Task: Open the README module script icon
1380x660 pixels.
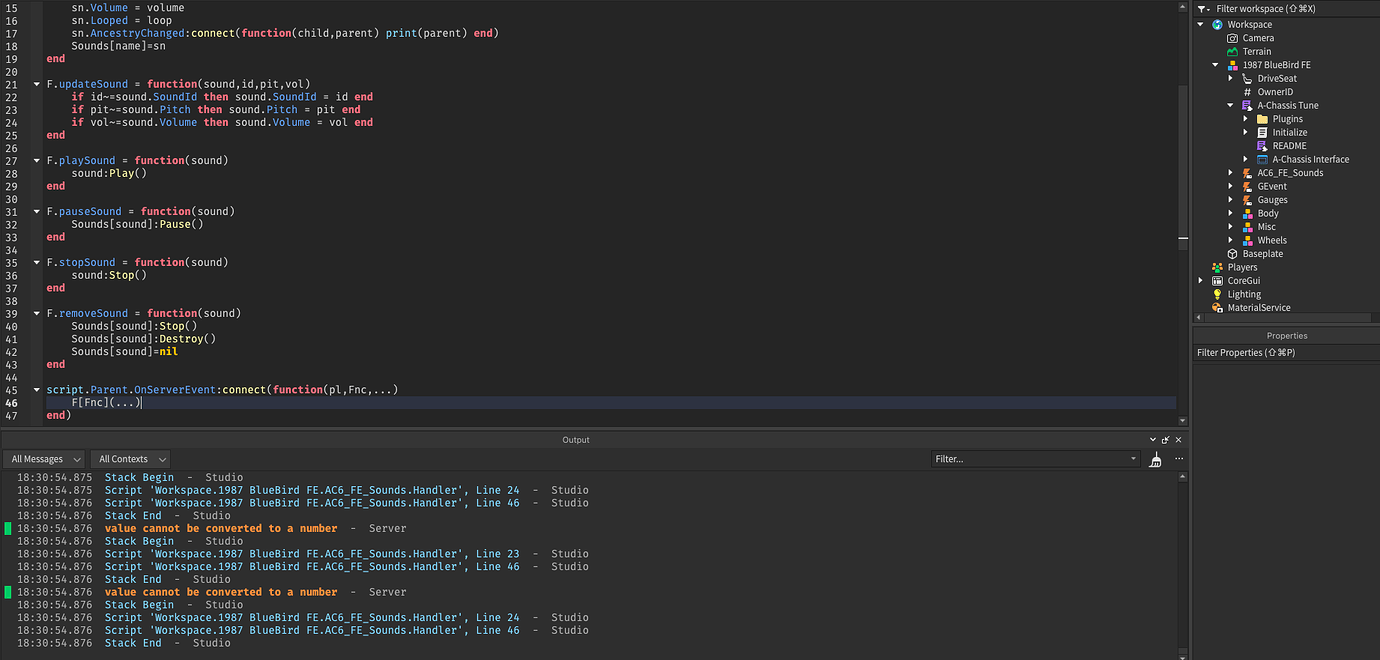Action: coord(1264,145)
